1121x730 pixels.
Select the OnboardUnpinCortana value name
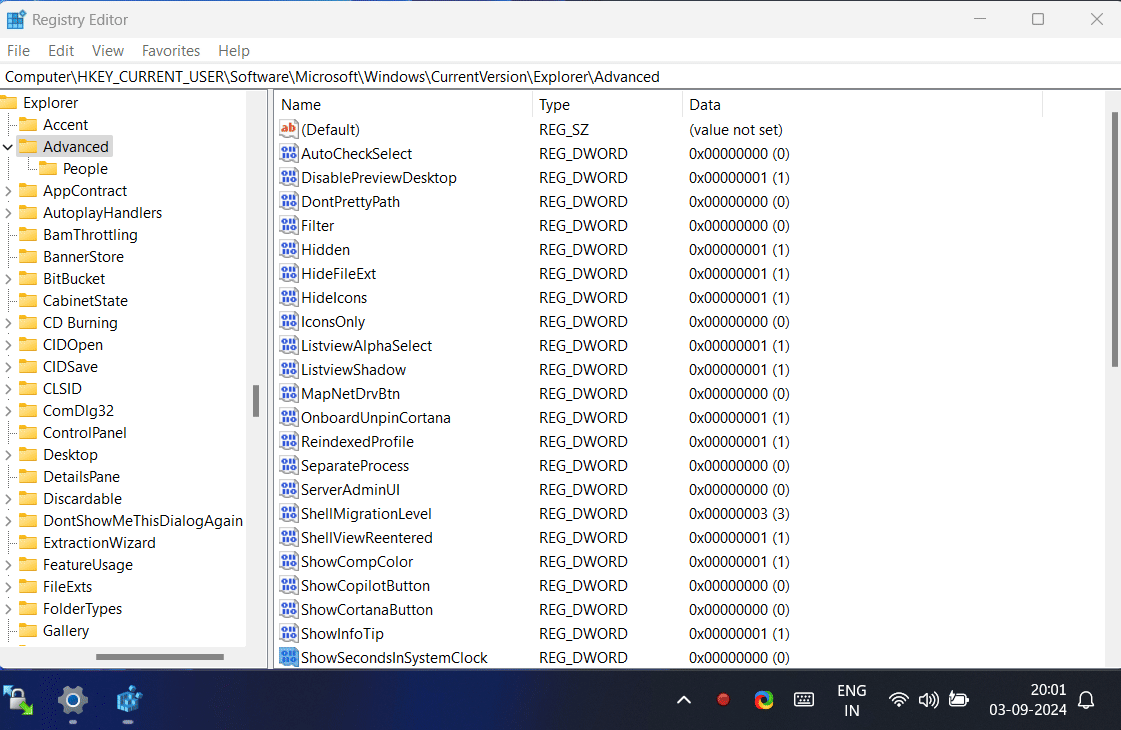coord(375,418)
